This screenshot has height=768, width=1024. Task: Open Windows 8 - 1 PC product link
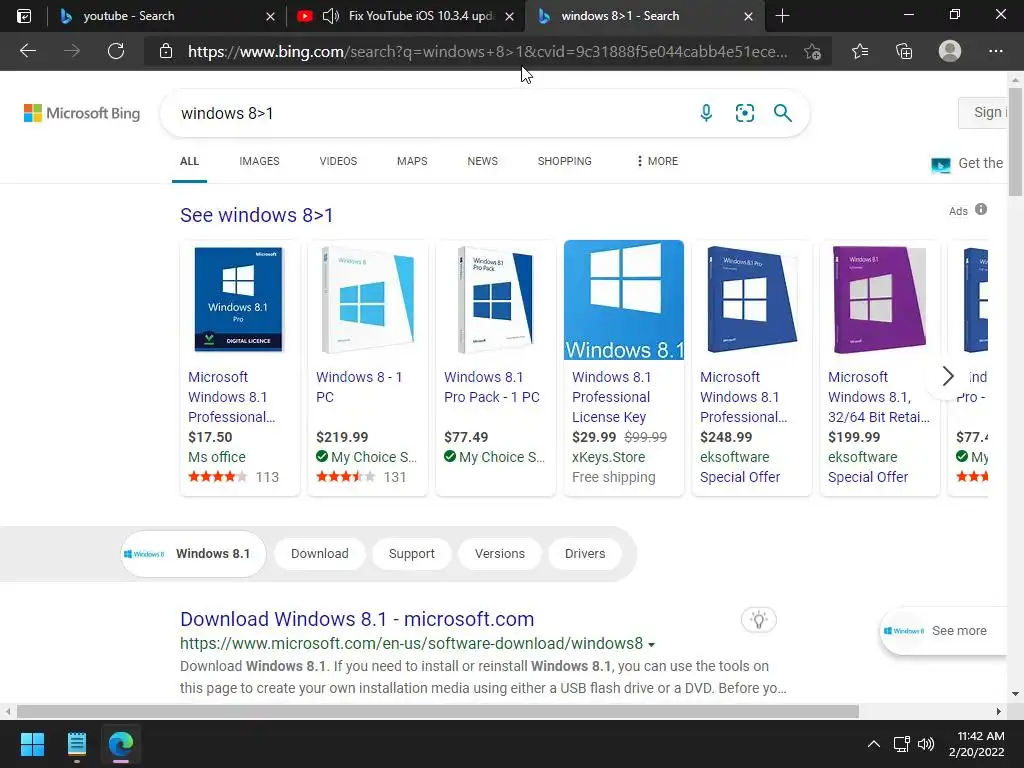359,387
